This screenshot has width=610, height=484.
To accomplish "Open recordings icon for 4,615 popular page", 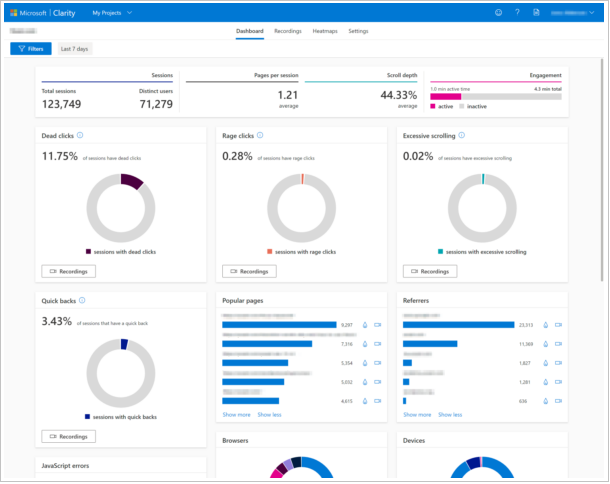I will tap(377, 401).
